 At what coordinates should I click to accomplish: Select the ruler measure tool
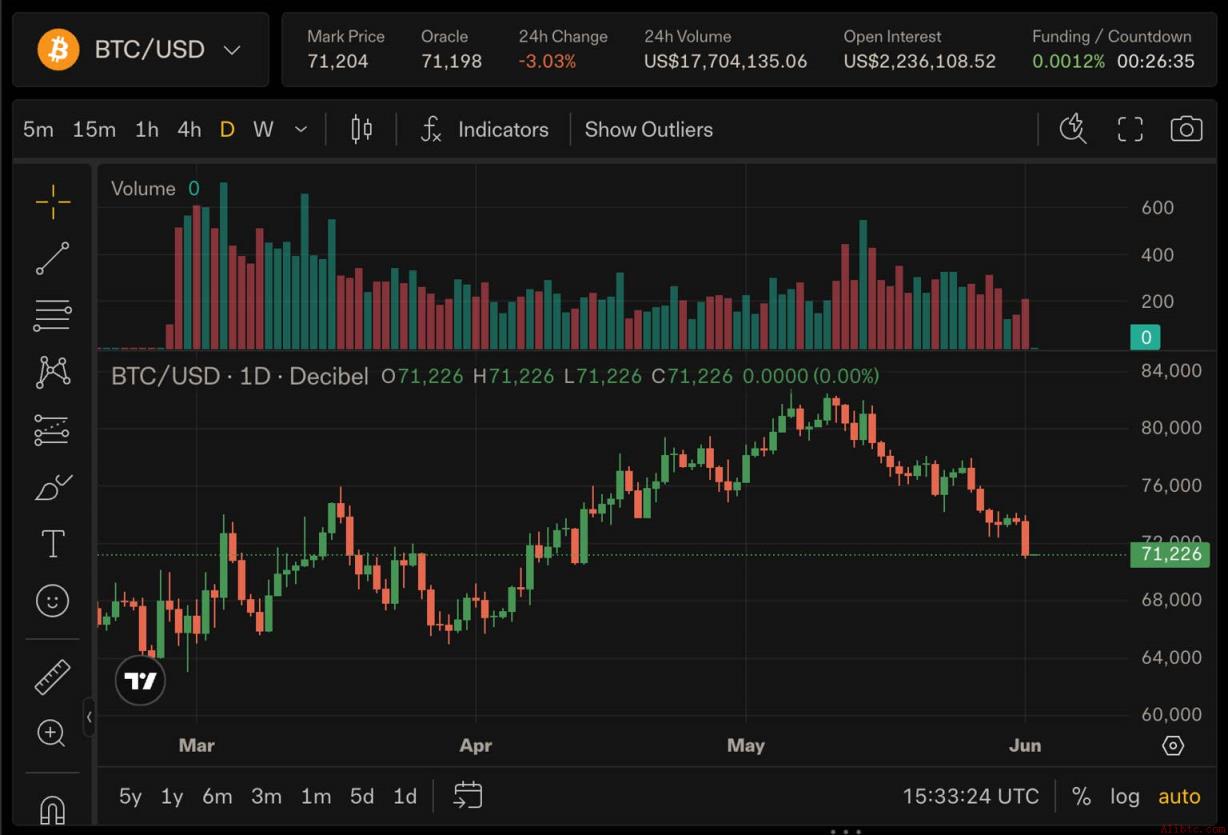tap(53, 677)
